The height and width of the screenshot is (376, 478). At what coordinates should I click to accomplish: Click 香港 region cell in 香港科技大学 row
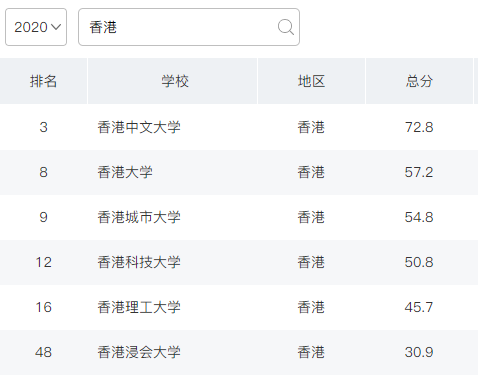tap(311, 262)
